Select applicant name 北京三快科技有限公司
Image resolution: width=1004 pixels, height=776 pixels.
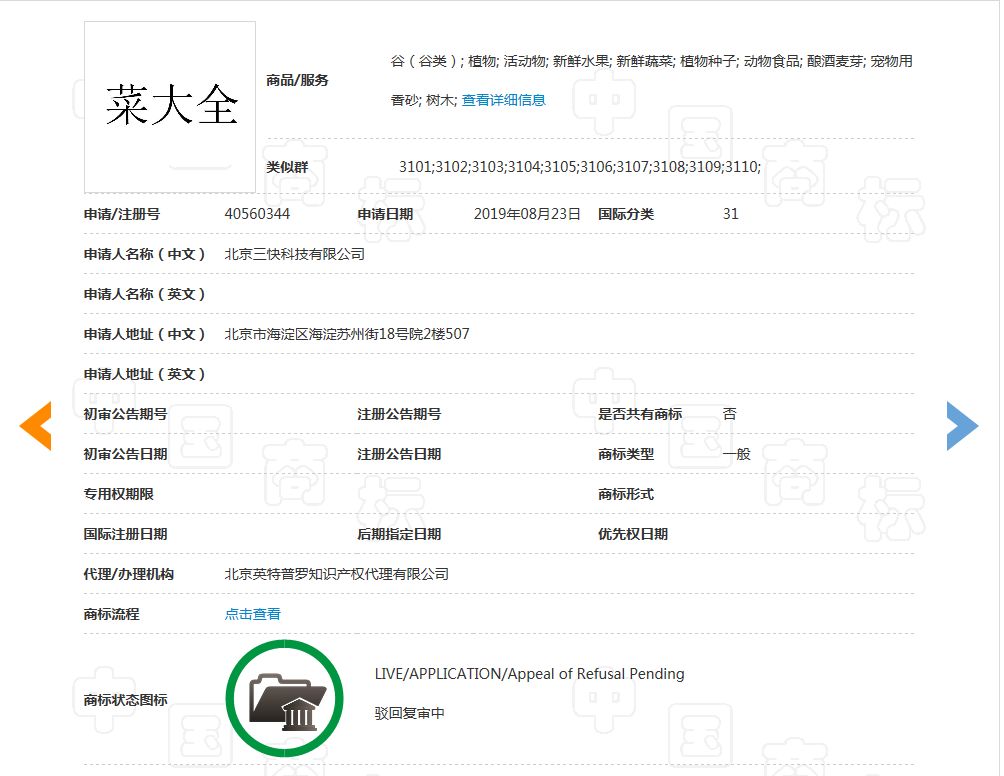tap(294, 254)
